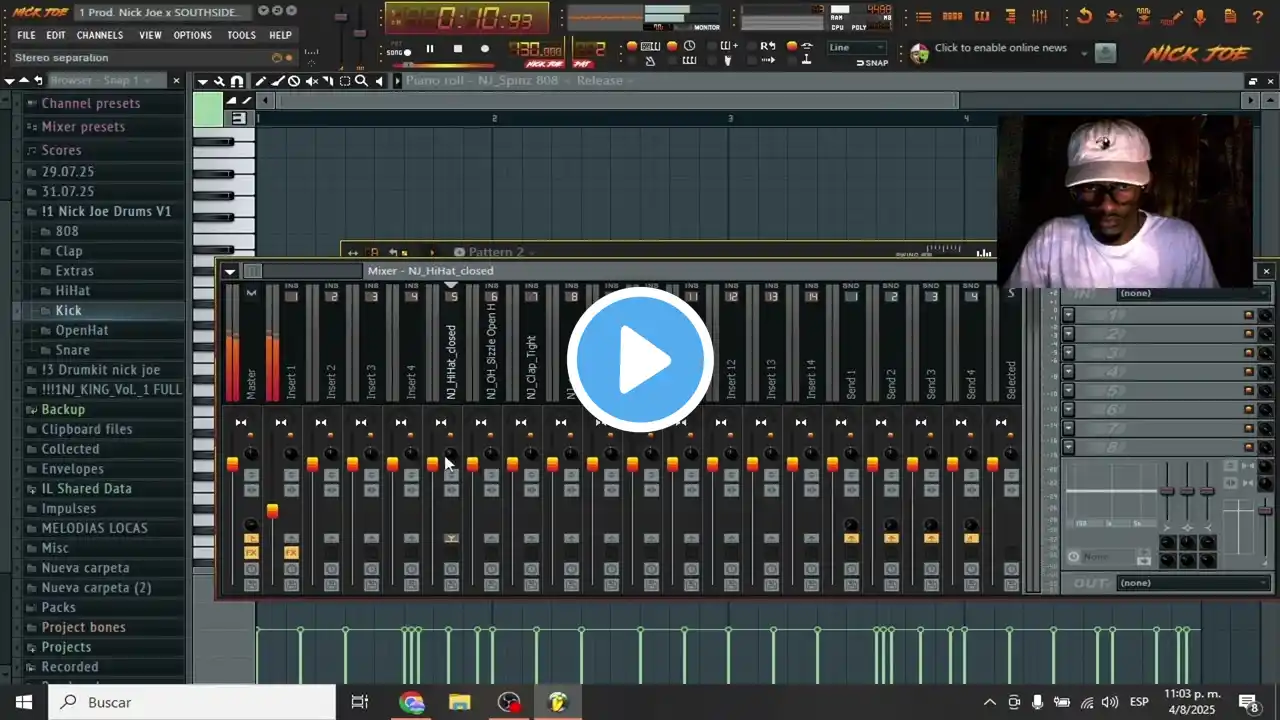The width and height of the screenshot is (1280, 720).
Task: Toggle mute LED on Master mixer track
Action: coord(250,436)
